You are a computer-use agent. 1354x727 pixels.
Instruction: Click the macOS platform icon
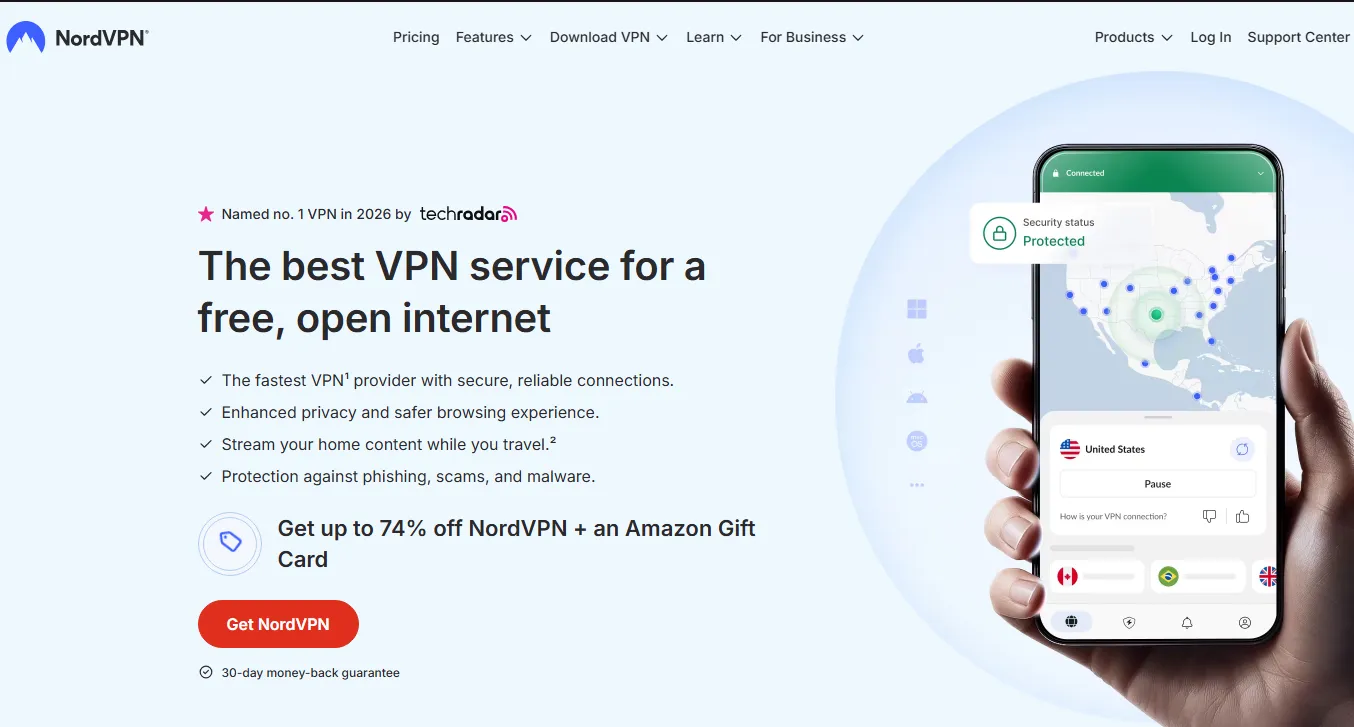[917, 440]
